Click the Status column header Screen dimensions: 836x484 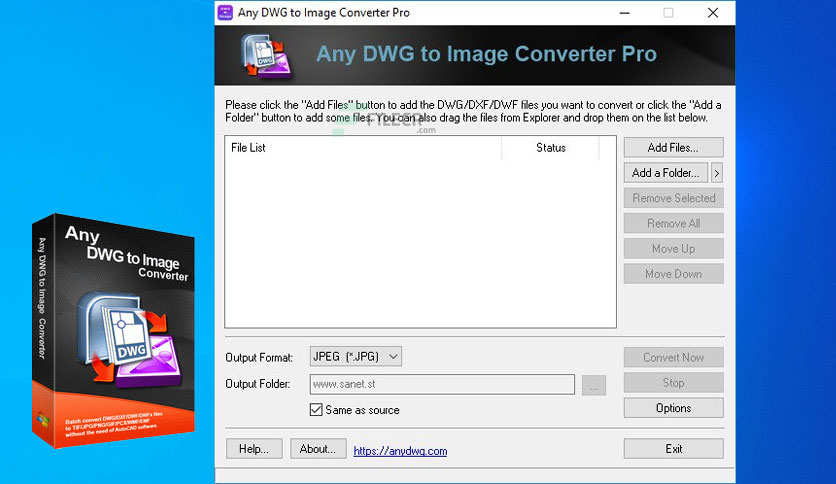click(x=550, y=148)
